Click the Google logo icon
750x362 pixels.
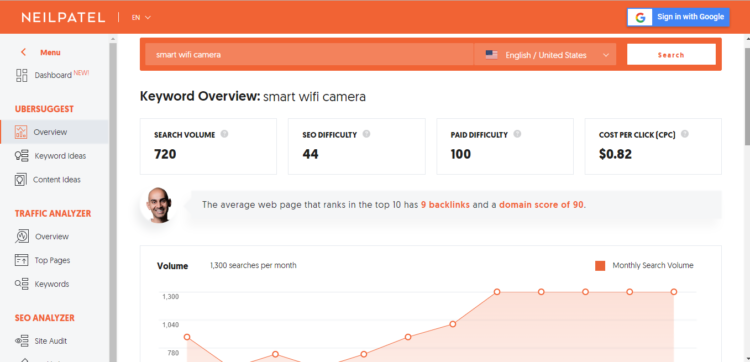coord(640,17)
